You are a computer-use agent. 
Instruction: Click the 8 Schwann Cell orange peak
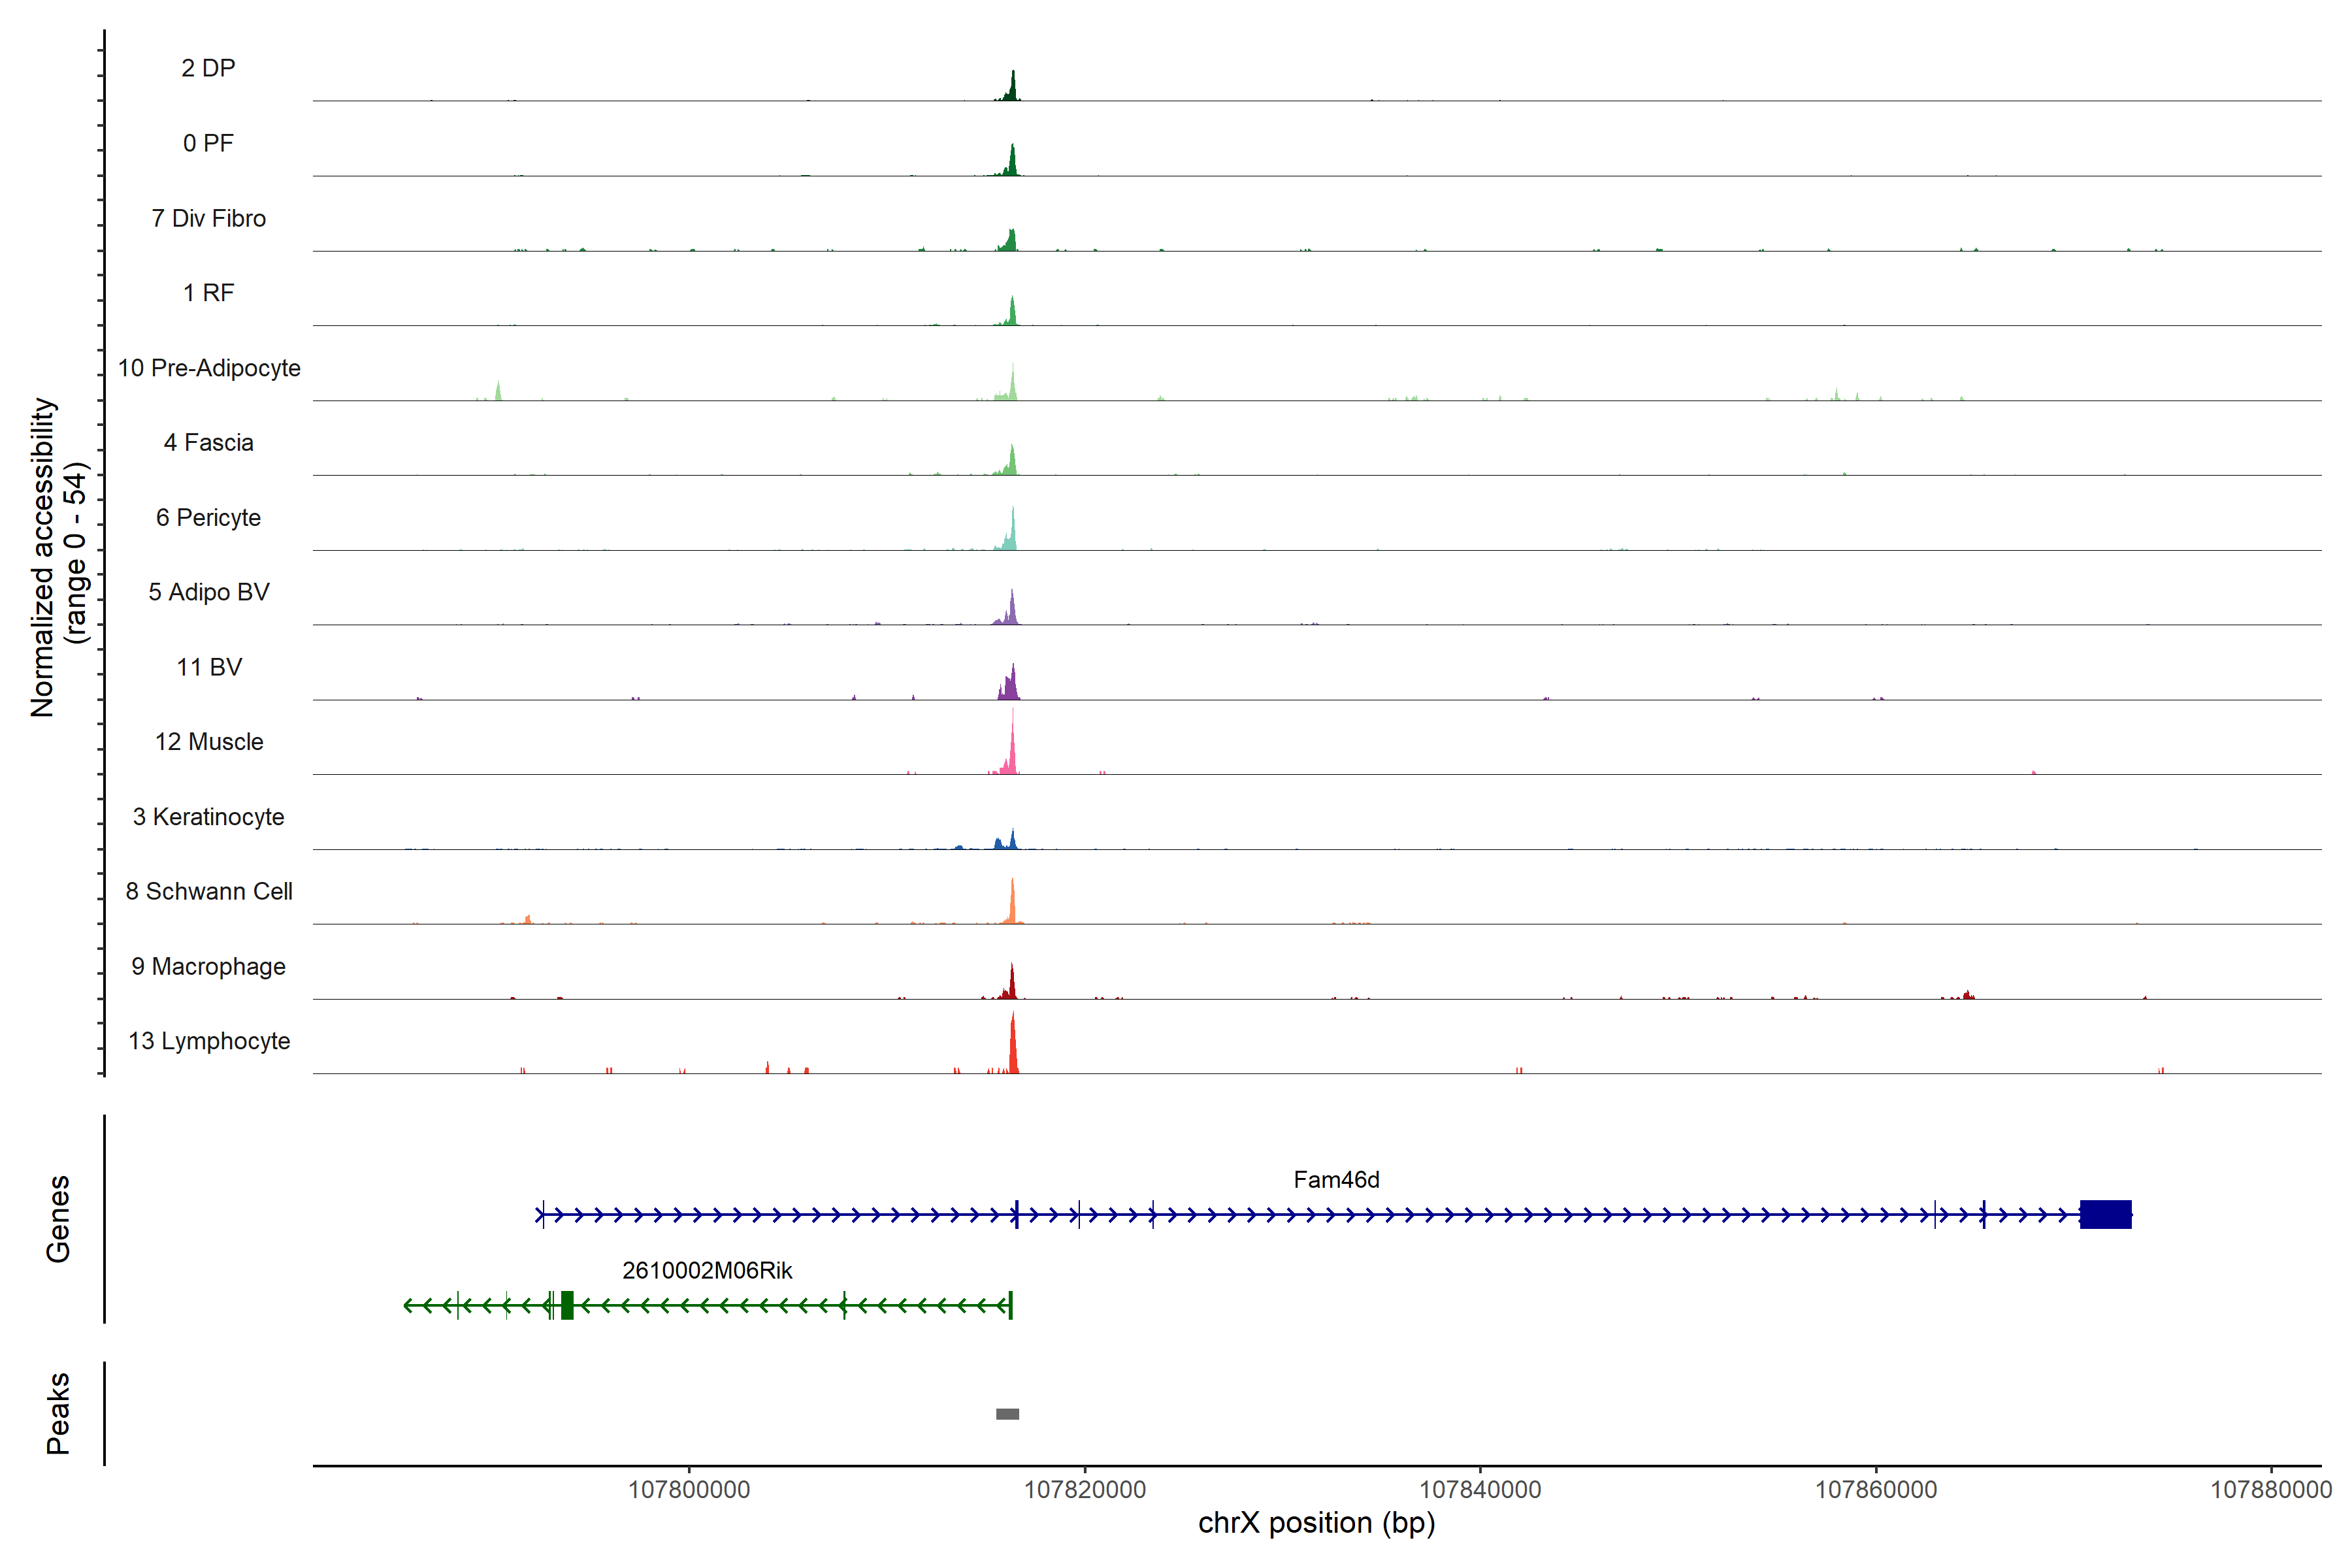pyautogui.click(x=1012, y=905)
